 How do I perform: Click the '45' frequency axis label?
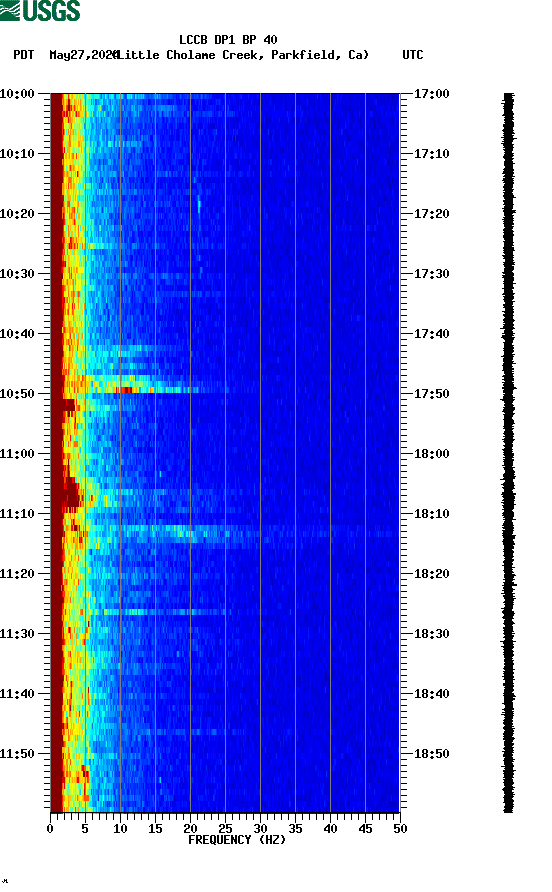[365, 829]
